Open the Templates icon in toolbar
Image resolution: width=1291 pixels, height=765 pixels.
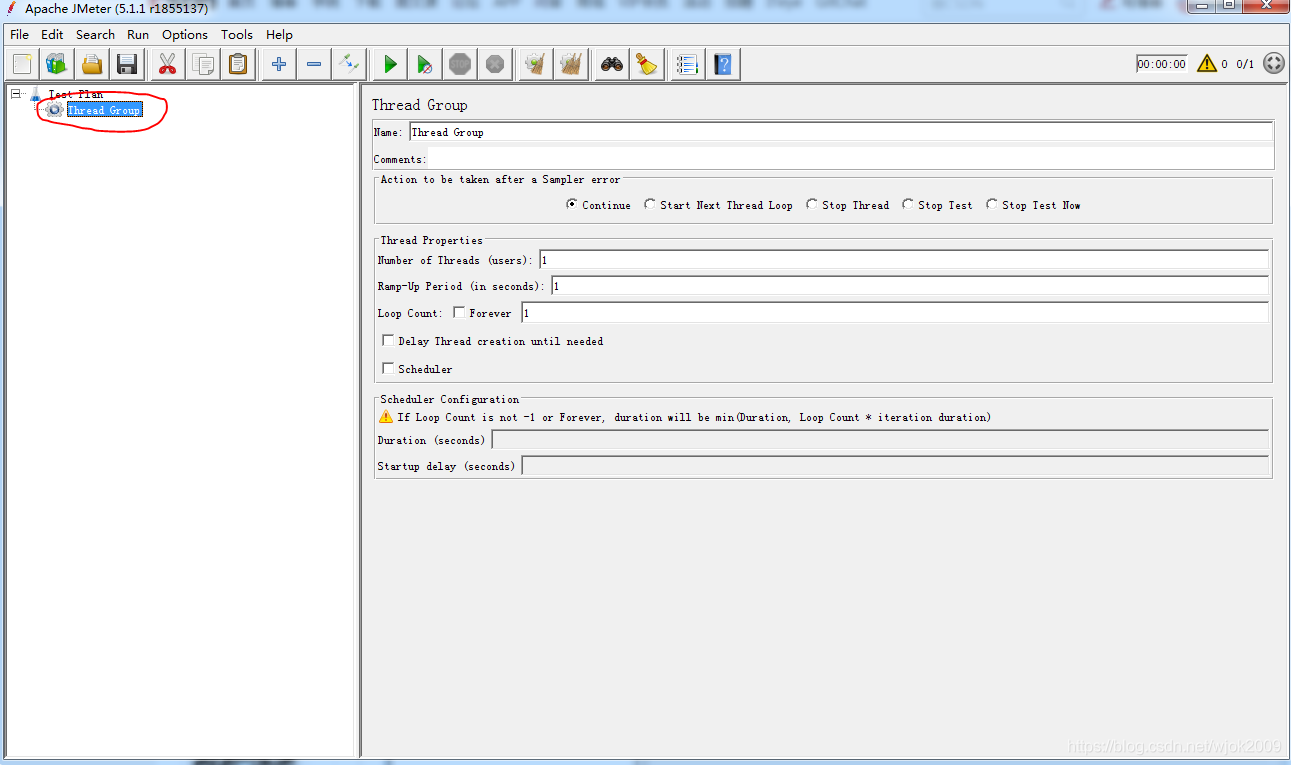[x=56, y=65]
